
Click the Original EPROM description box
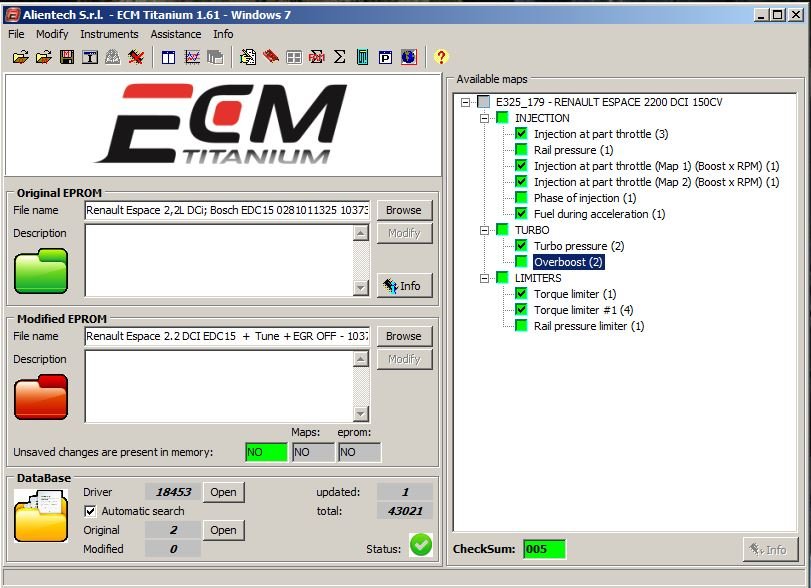pyautogui.click(x=219, y=261)
